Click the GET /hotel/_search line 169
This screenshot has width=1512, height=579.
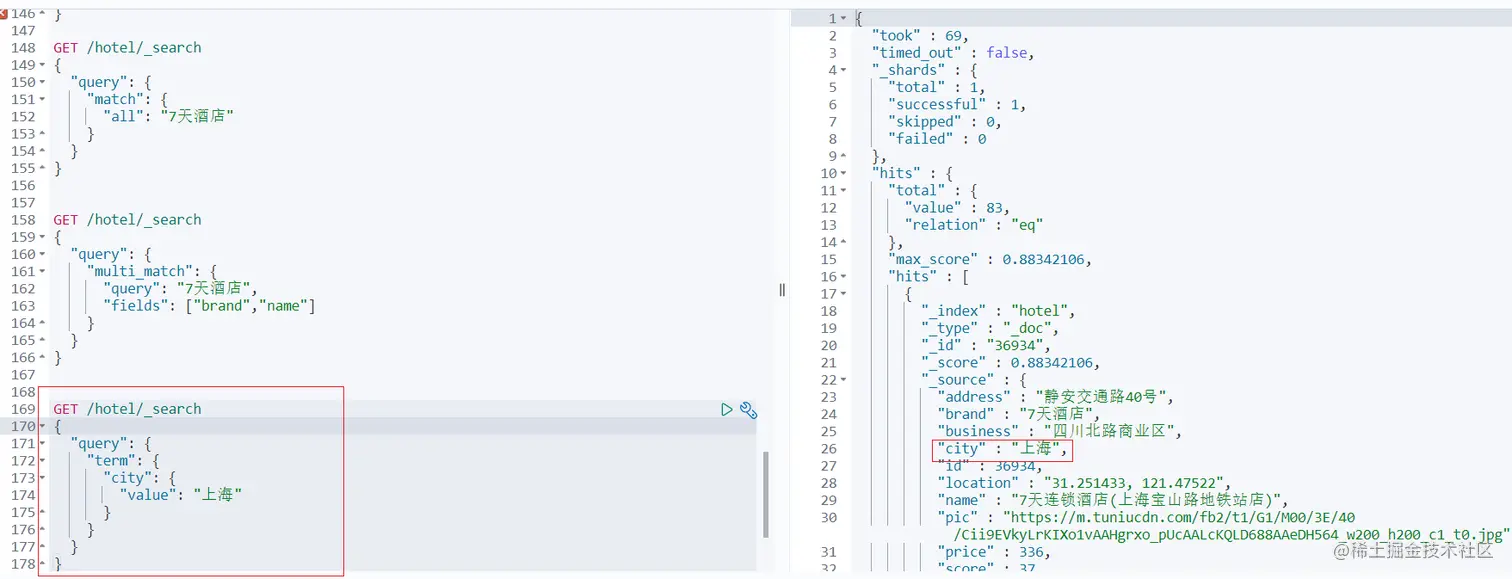(127, 409)
